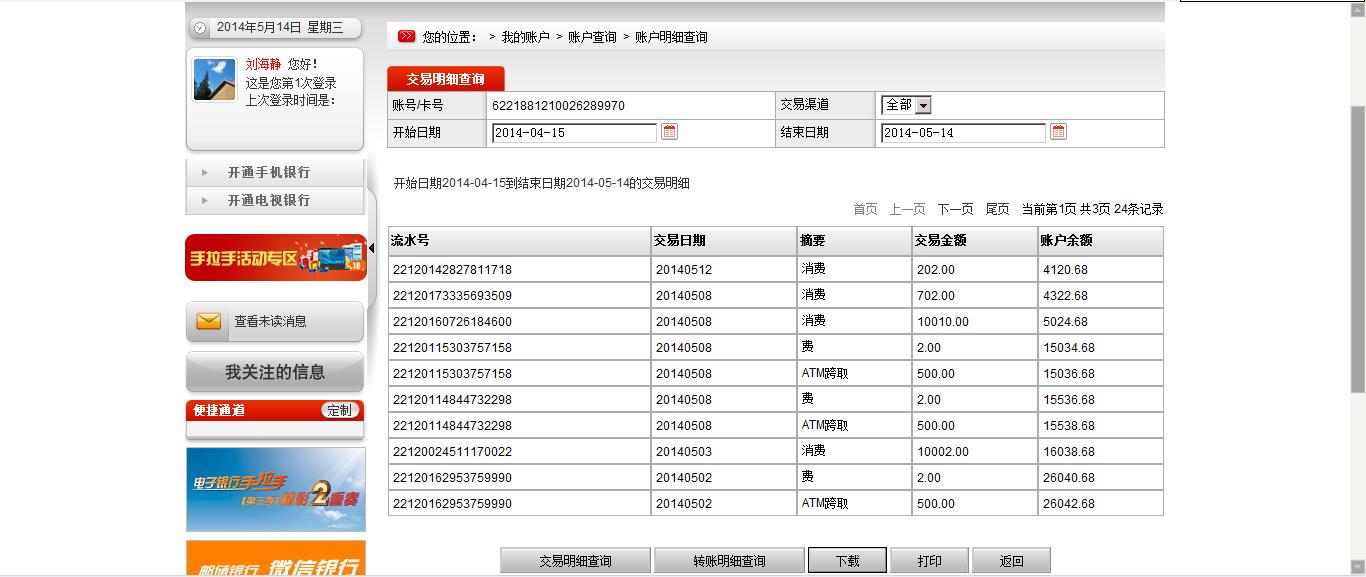This screenshot has width=1366, height=577.
Task: Collapse the sidebar with the small arrow
Action: pyautogui.click(x=372, y=247)
